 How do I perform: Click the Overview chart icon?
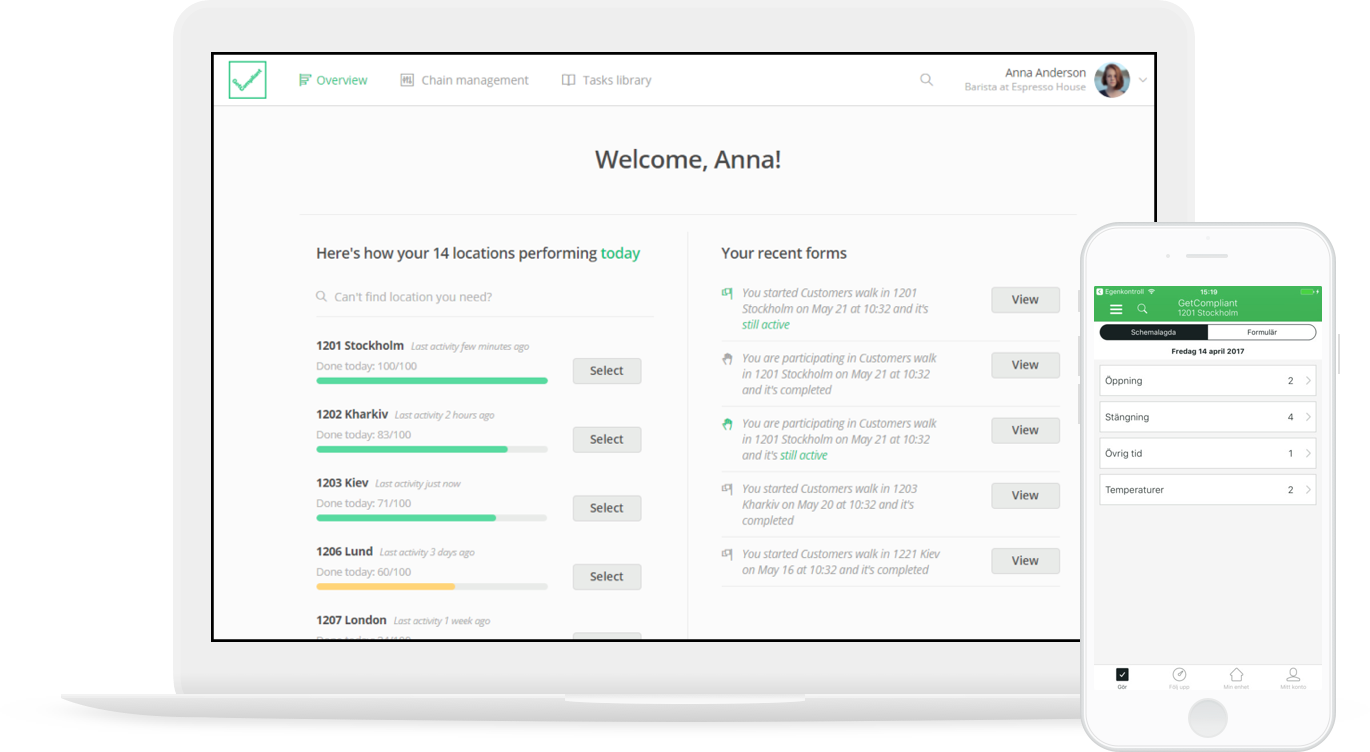pos(304,80)
